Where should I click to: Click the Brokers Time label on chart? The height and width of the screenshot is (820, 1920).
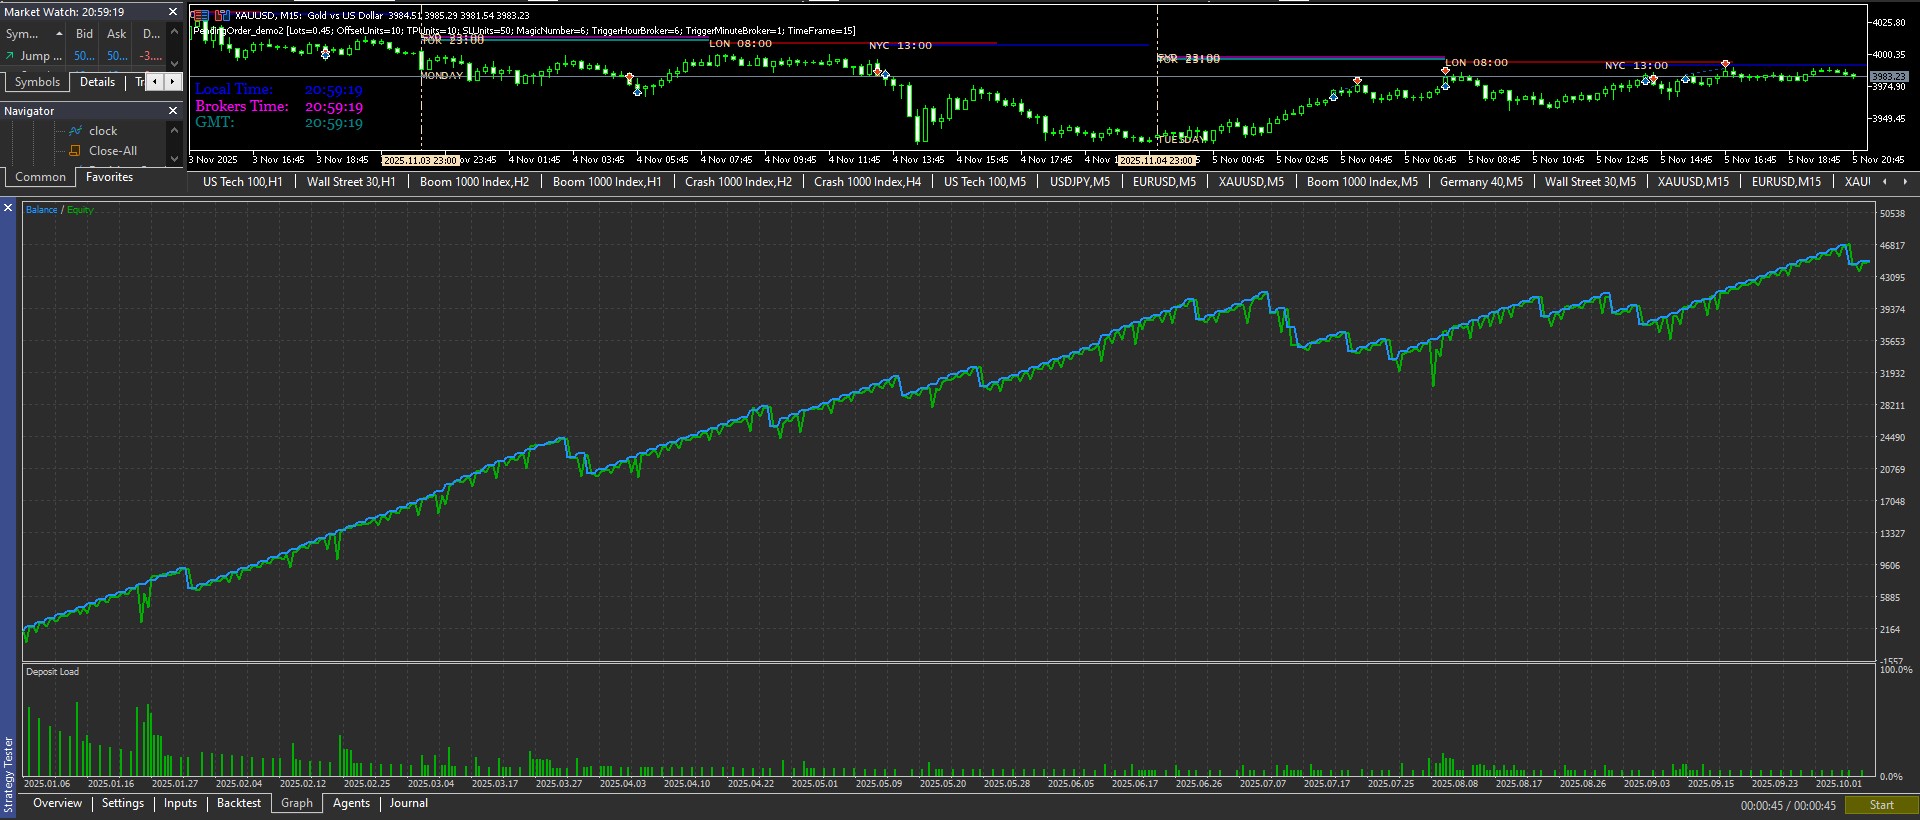pos(242,106)
